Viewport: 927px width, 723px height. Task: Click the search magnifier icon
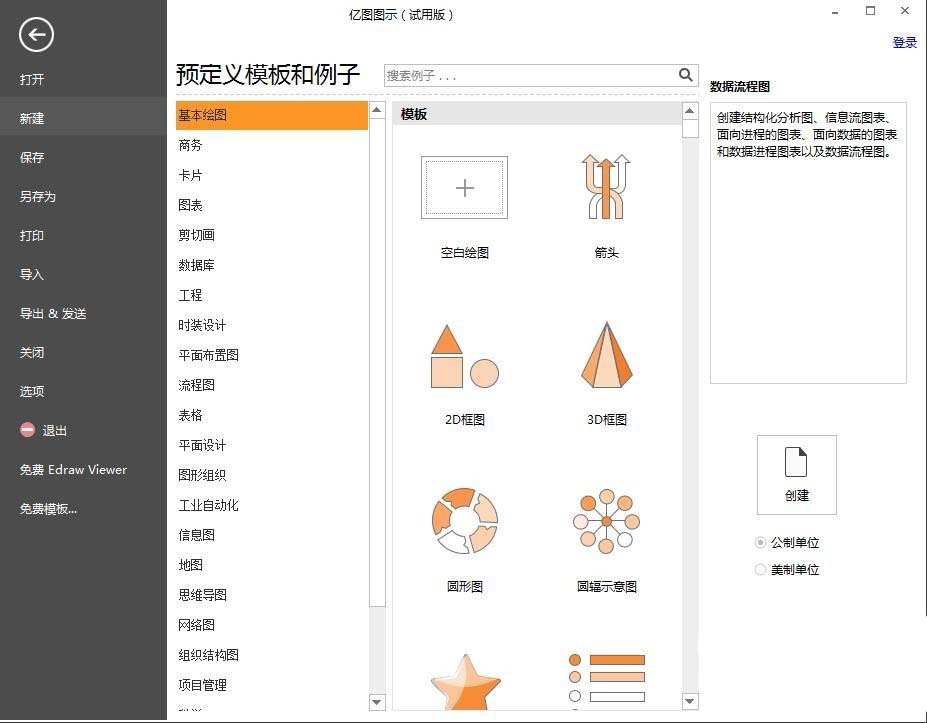[x=685, y=75]
